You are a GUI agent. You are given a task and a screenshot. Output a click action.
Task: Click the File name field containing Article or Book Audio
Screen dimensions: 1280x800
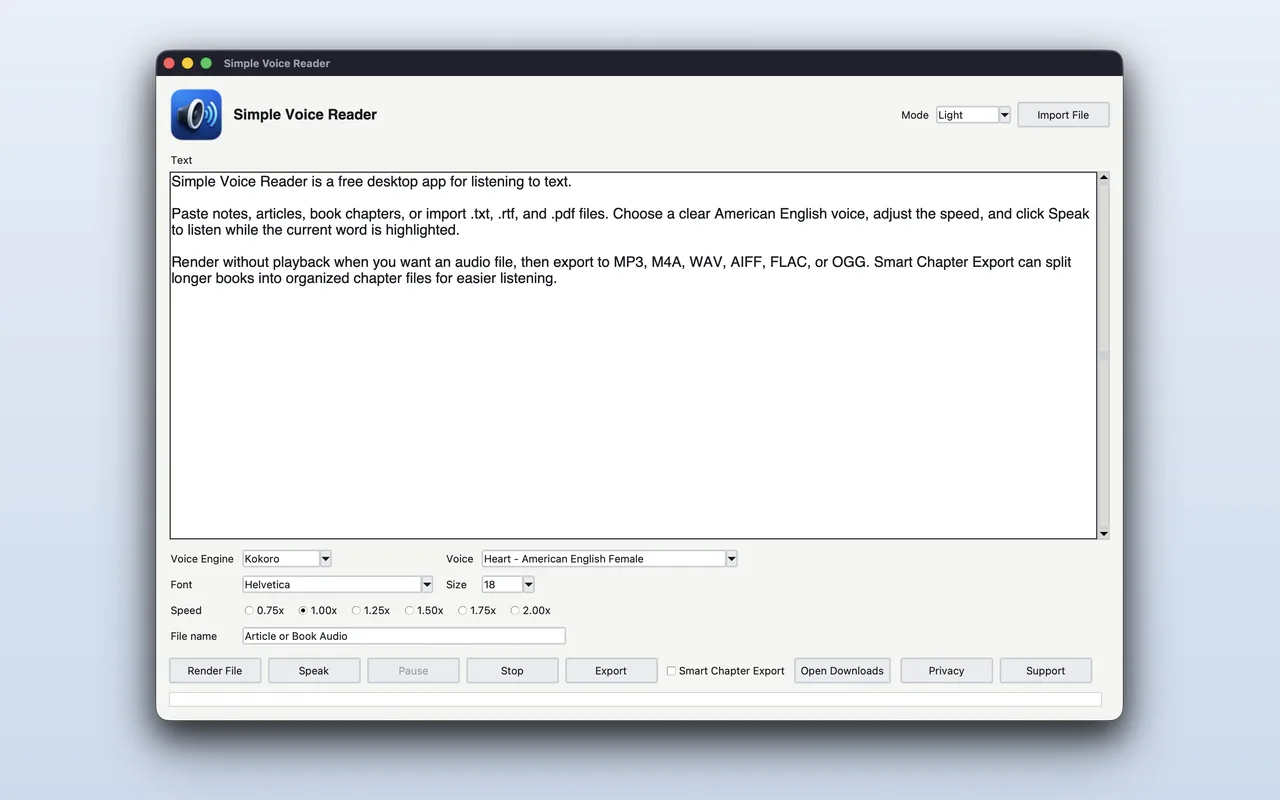(404, 636)
